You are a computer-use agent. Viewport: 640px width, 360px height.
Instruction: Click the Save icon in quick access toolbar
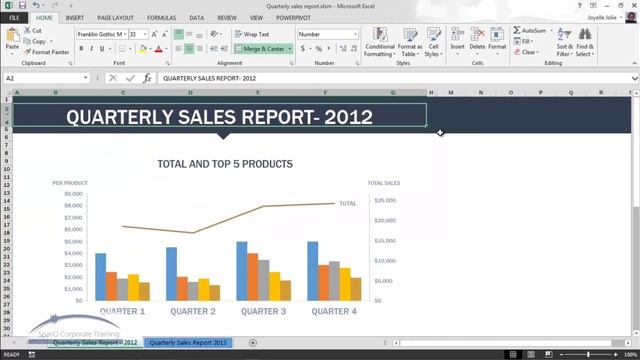22,6
